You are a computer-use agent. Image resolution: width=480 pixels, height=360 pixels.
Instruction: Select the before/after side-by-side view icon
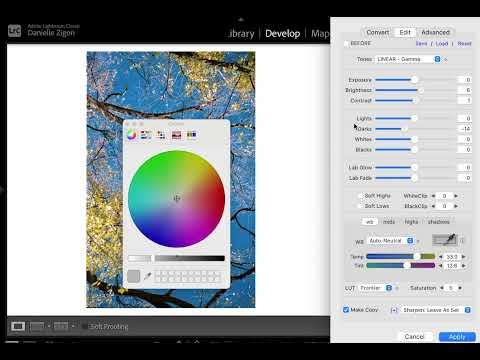[37, 326]
